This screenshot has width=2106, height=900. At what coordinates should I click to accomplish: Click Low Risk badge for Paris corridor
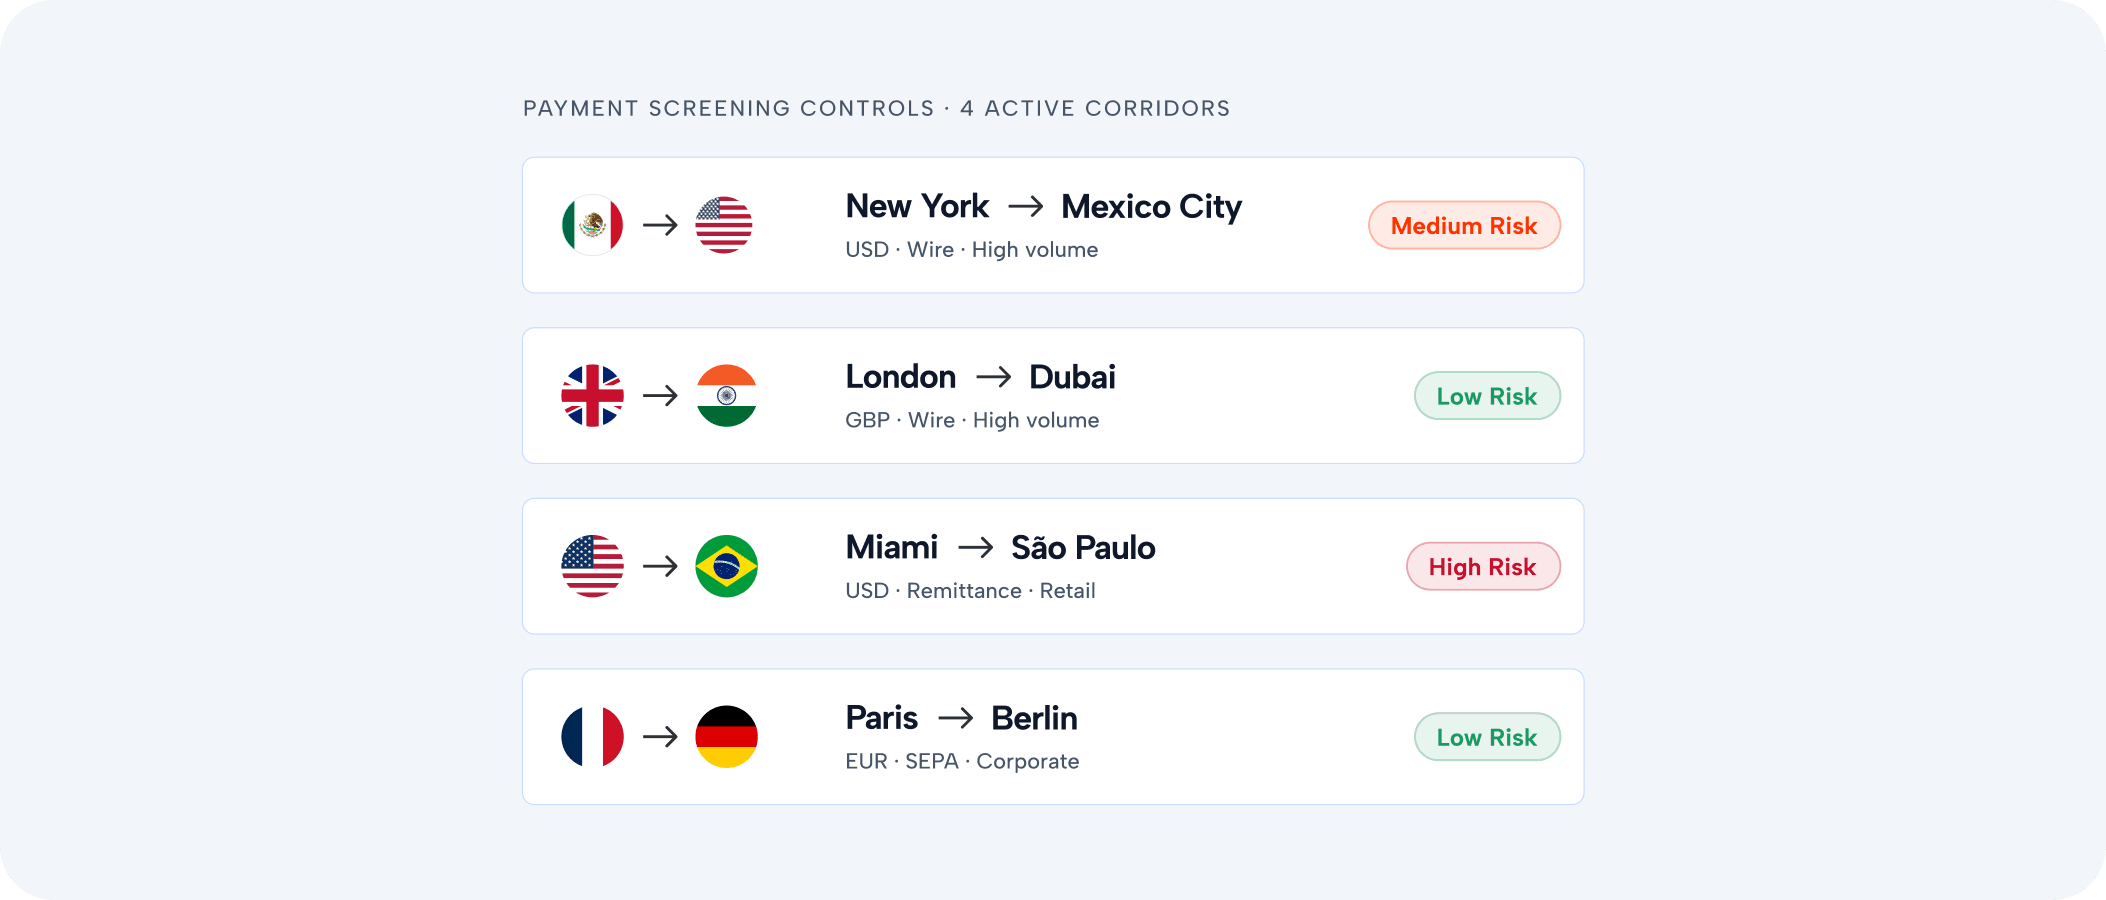coord(1486,738)
